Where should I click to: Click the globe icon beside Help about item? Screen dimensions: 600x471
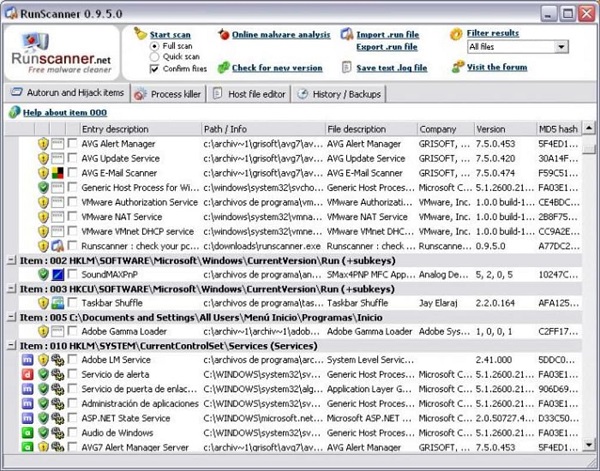(x=14, y=112)
